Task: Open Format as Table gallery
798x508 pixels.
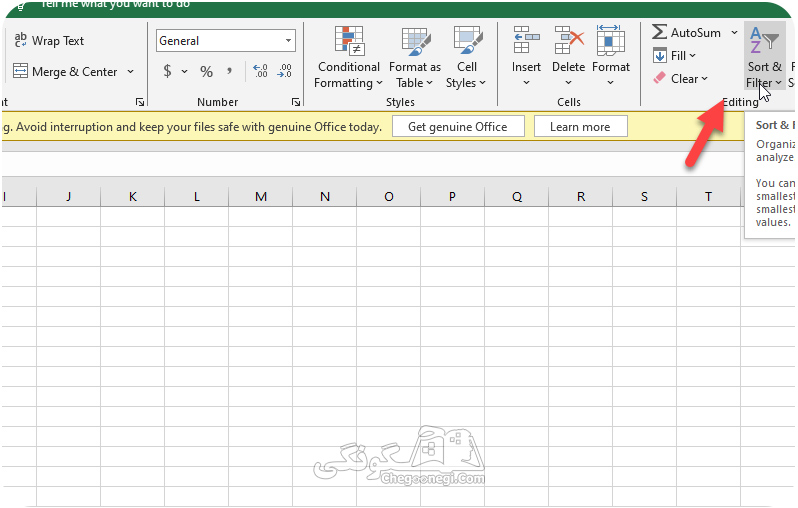Action: [x=415, y=57]
